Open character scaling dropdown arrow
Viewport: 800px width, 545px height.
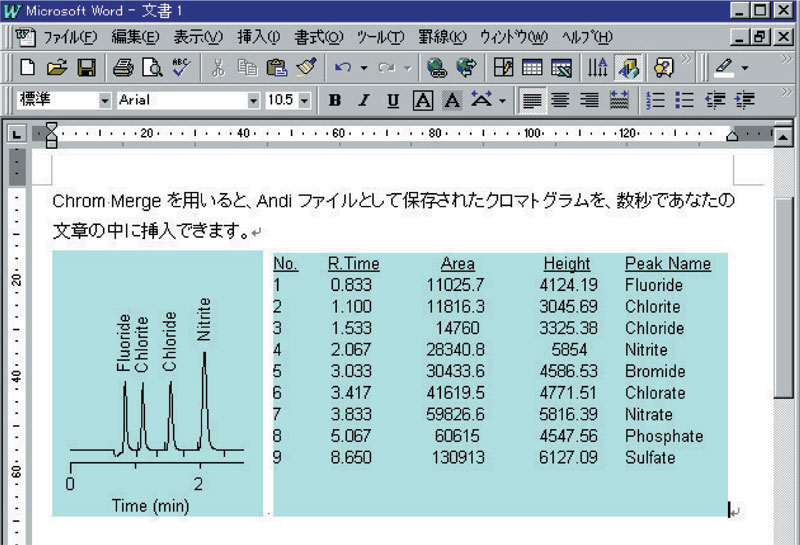pos(503,101)
